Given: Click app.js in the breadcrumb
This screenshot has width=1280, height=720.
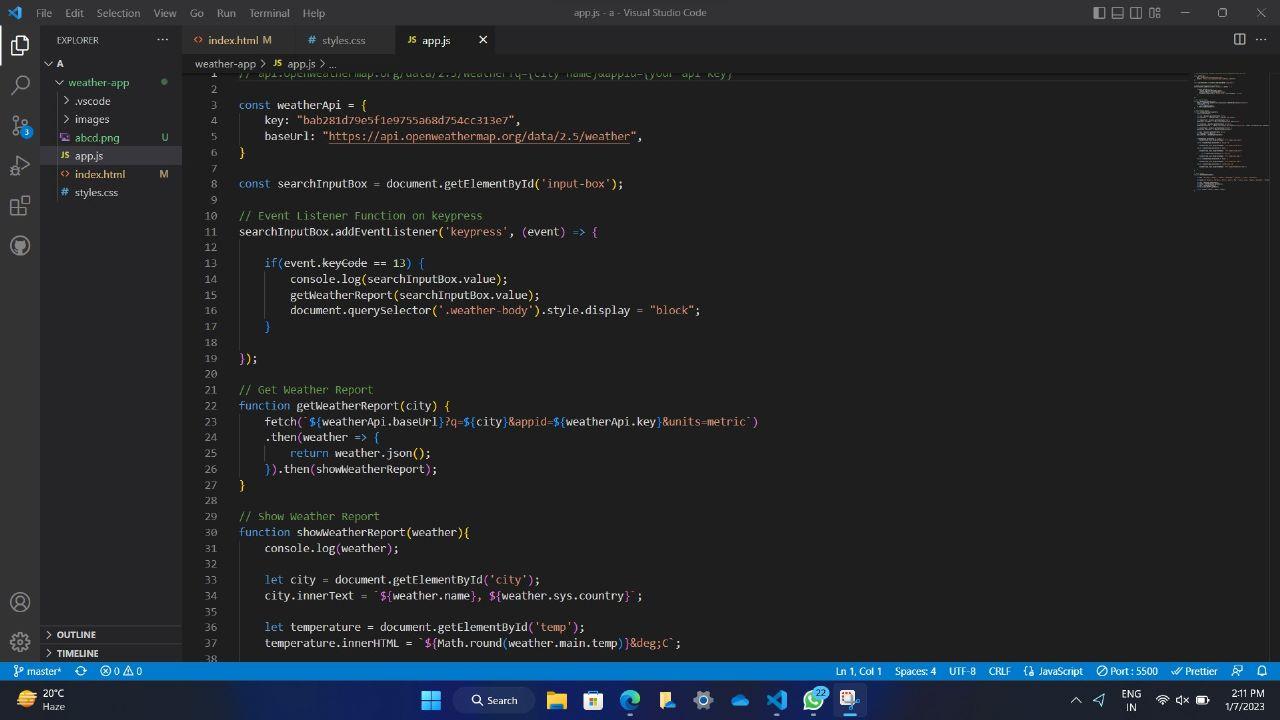Looking at the screenshot, I should pos(300,64).
